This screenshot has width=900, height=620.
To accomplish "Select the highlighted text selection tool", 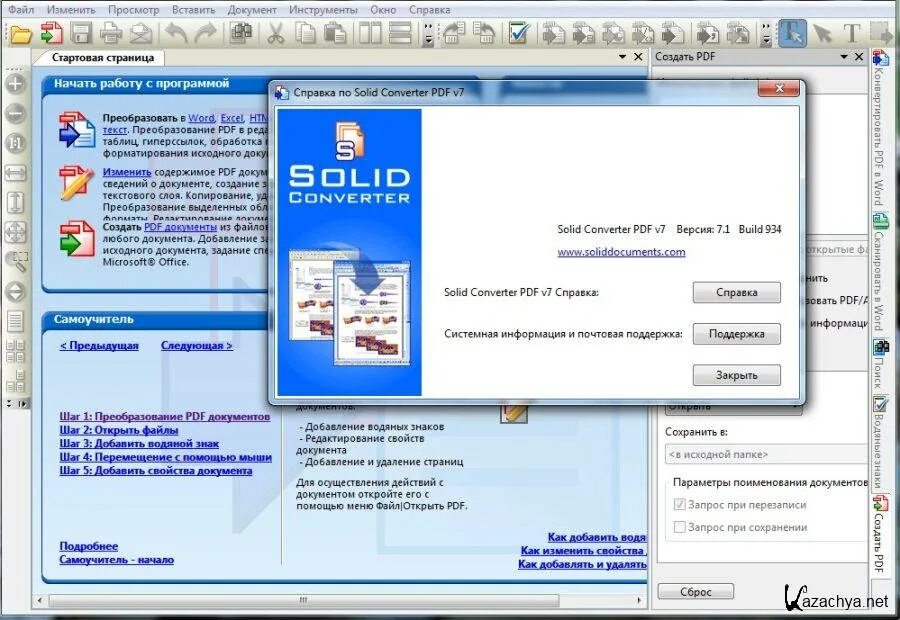I will click(x=793, y=33).
